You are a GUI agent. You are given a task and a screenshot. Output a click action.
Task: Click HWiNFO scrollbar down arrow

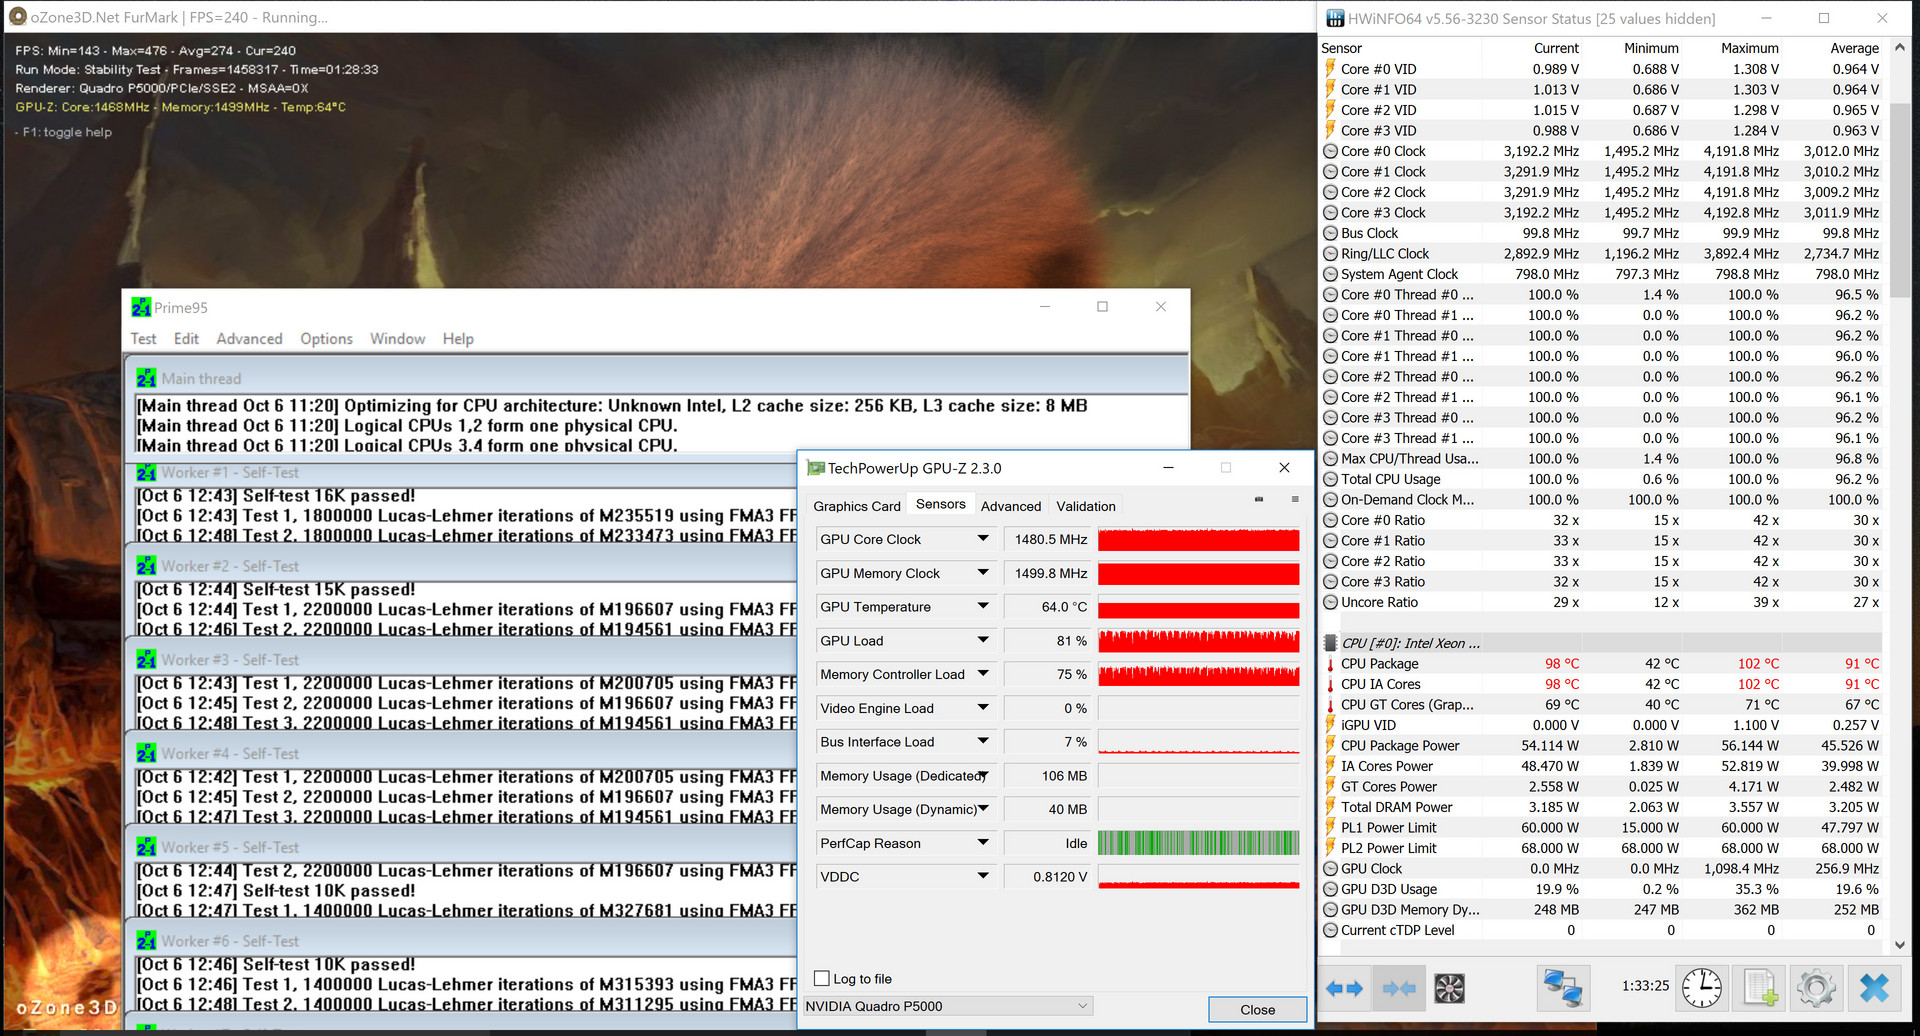coord(1900,944)
